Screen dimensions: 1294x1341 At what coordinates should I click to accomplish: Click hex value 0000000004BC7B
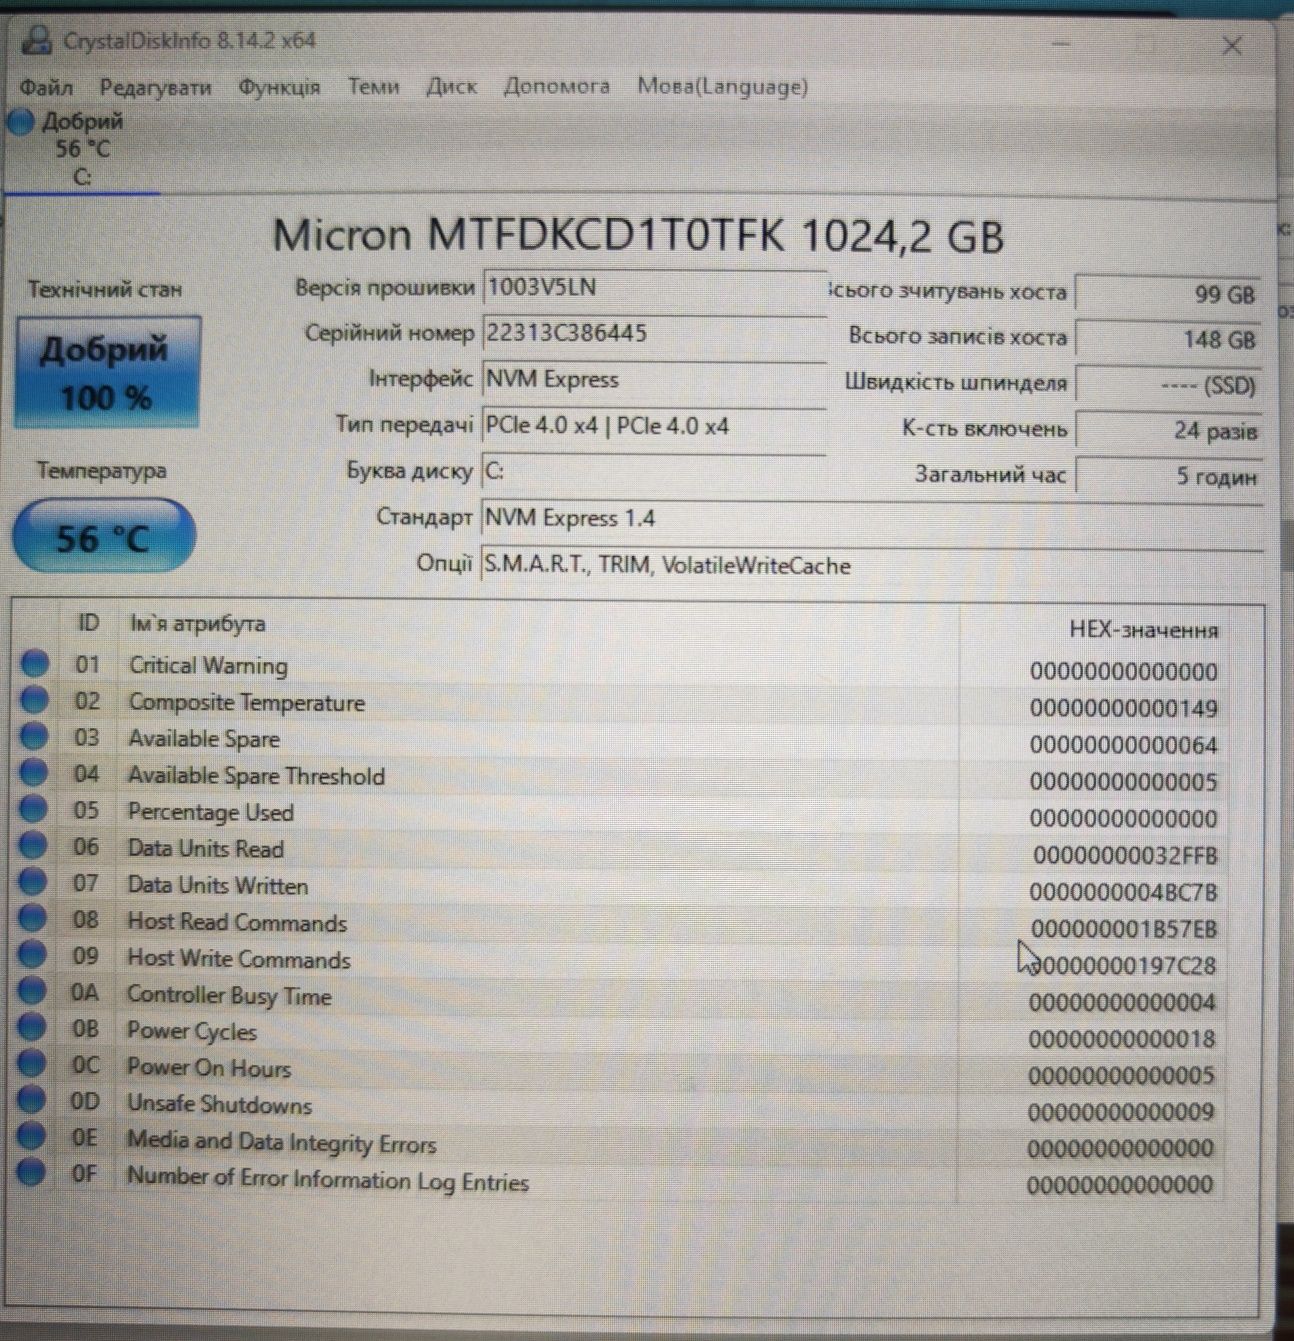coord(1123,892)
